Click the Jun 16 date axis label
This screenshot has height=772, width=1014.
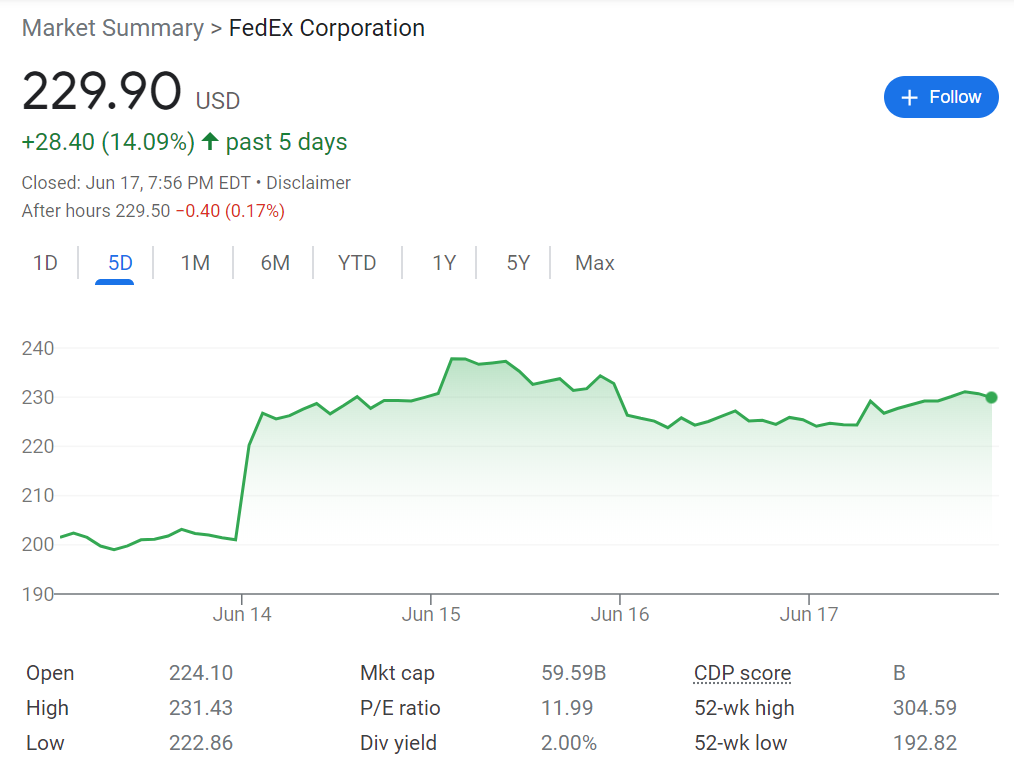pos(620,615)
